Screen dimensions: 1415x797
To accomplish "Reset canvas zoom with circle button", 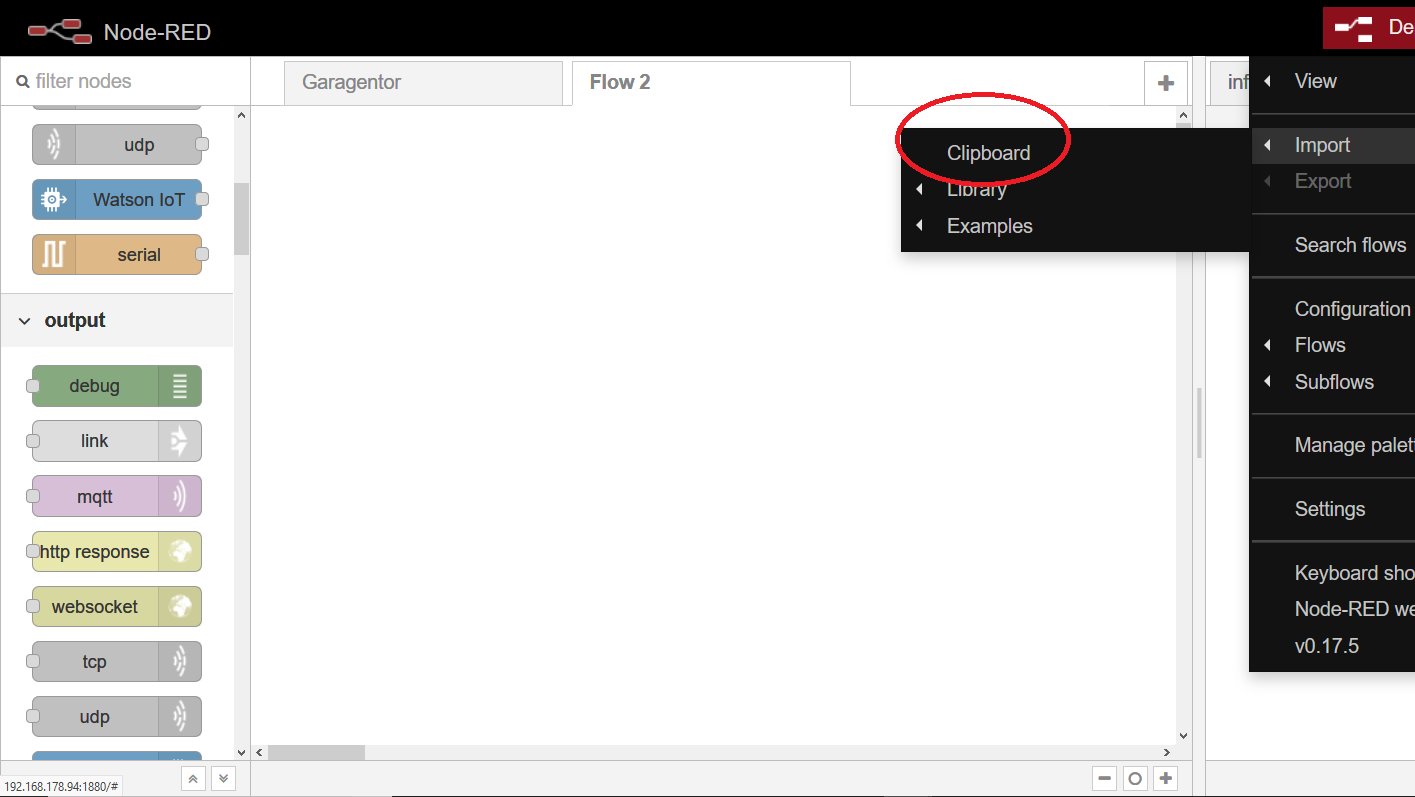I will pyautogui.click(x=1135, y=778).
